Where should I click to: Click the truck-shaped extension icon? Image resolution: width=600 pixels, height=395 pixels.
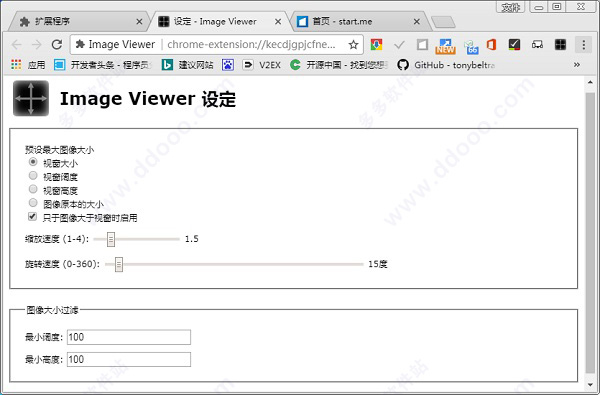pyautogui.click(x=537, y=45)
